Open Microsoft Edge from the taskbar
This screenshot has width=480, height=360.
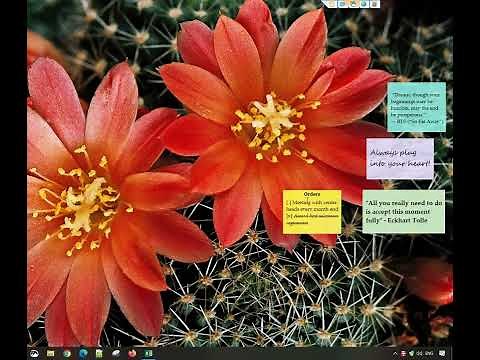[83, 353]
